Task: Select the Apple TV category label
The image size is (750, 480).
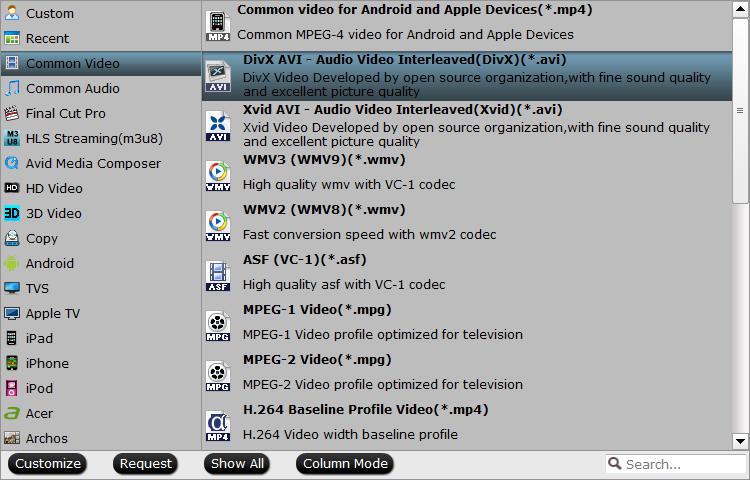Action: click(x=53, y=314)
